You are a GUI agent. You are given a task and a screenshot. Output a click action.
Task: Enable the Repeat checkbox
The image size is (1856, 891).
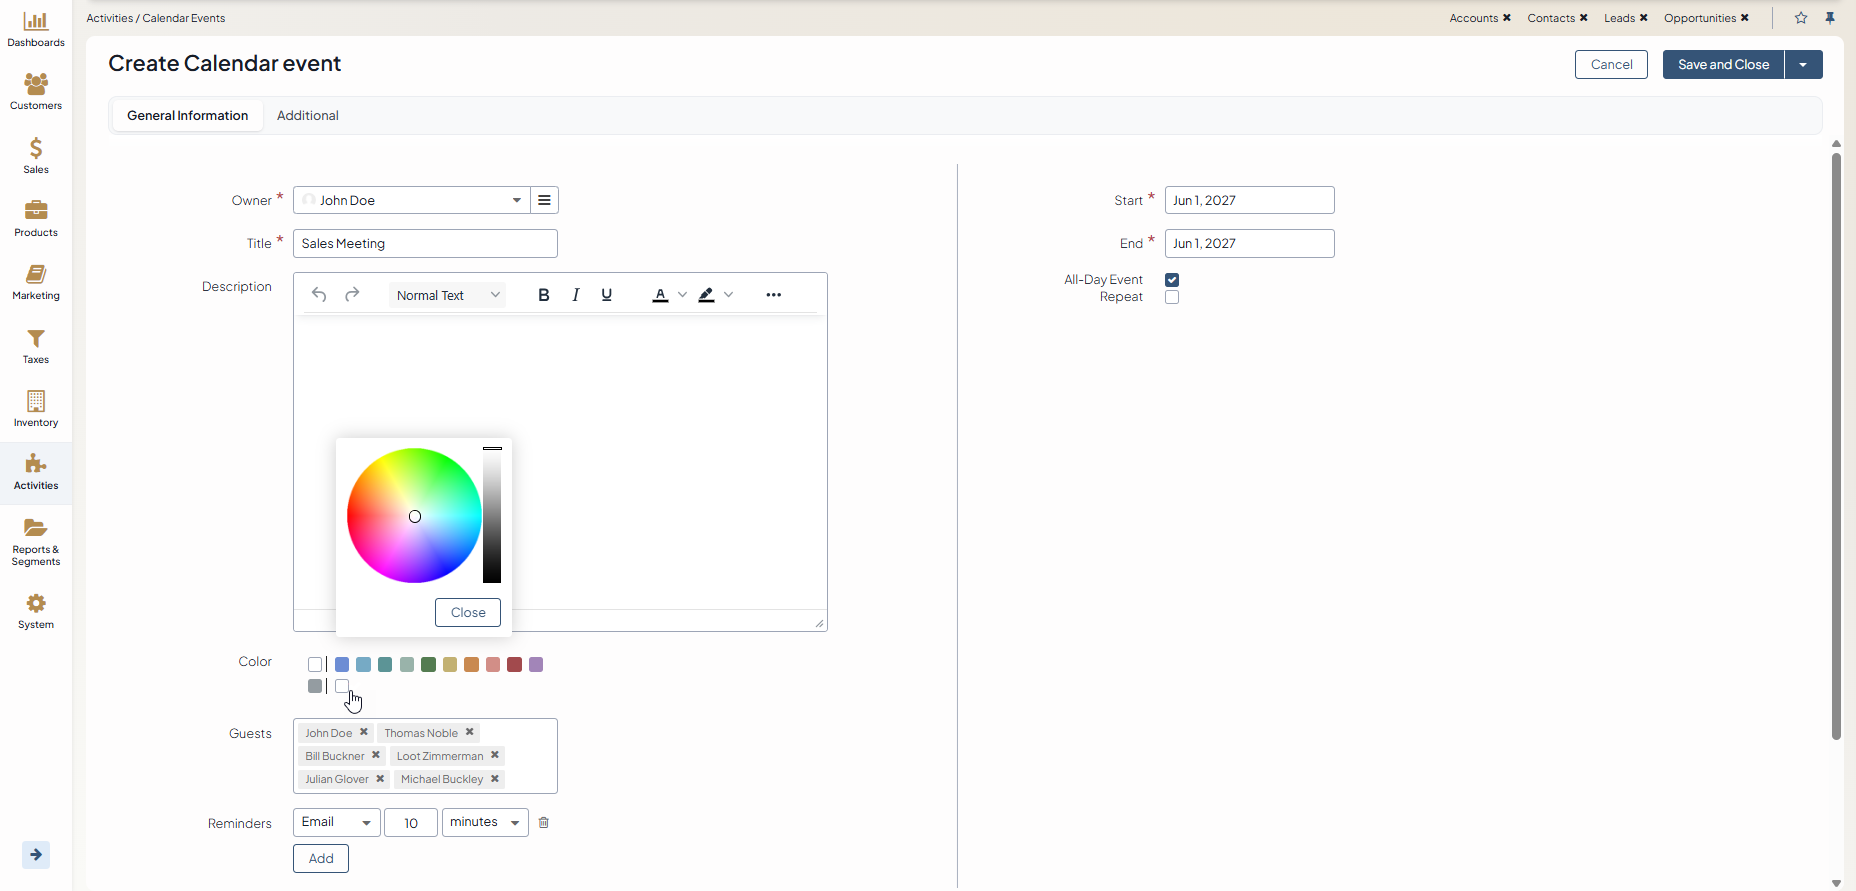1172,297
